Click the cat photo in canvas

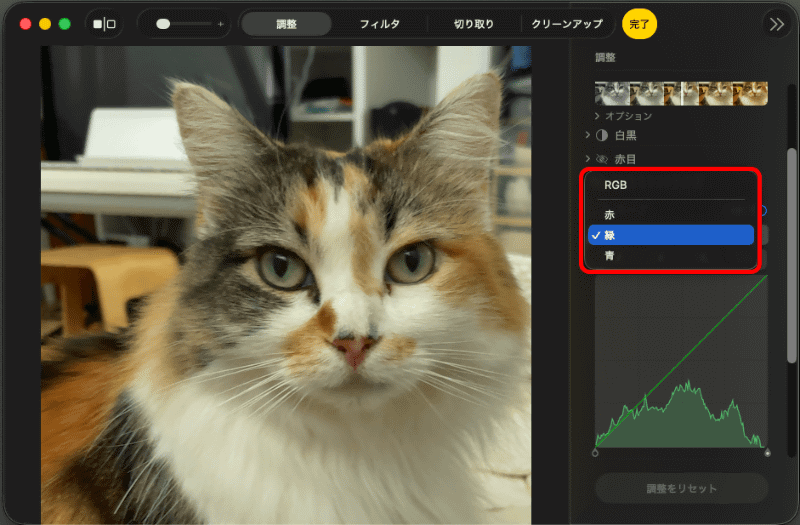pyautogui.click(x=286, y=285)
